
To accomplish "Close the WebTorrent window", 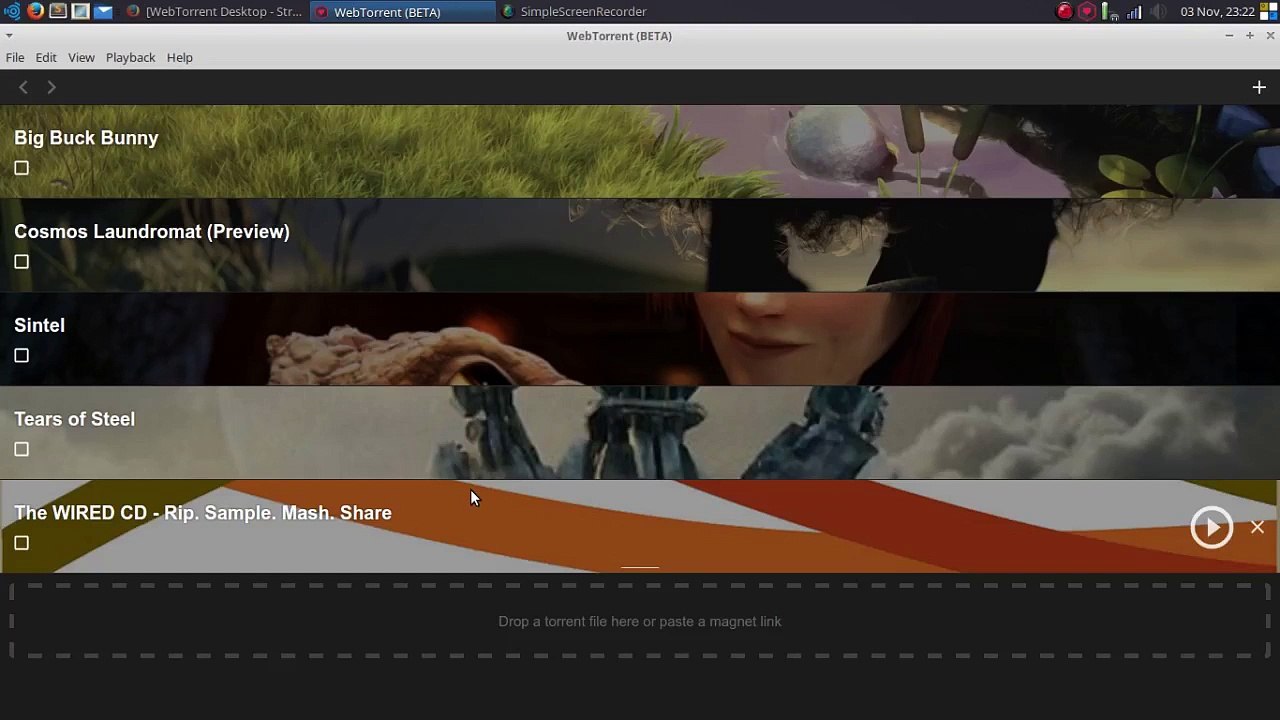I will (1270, 36).
